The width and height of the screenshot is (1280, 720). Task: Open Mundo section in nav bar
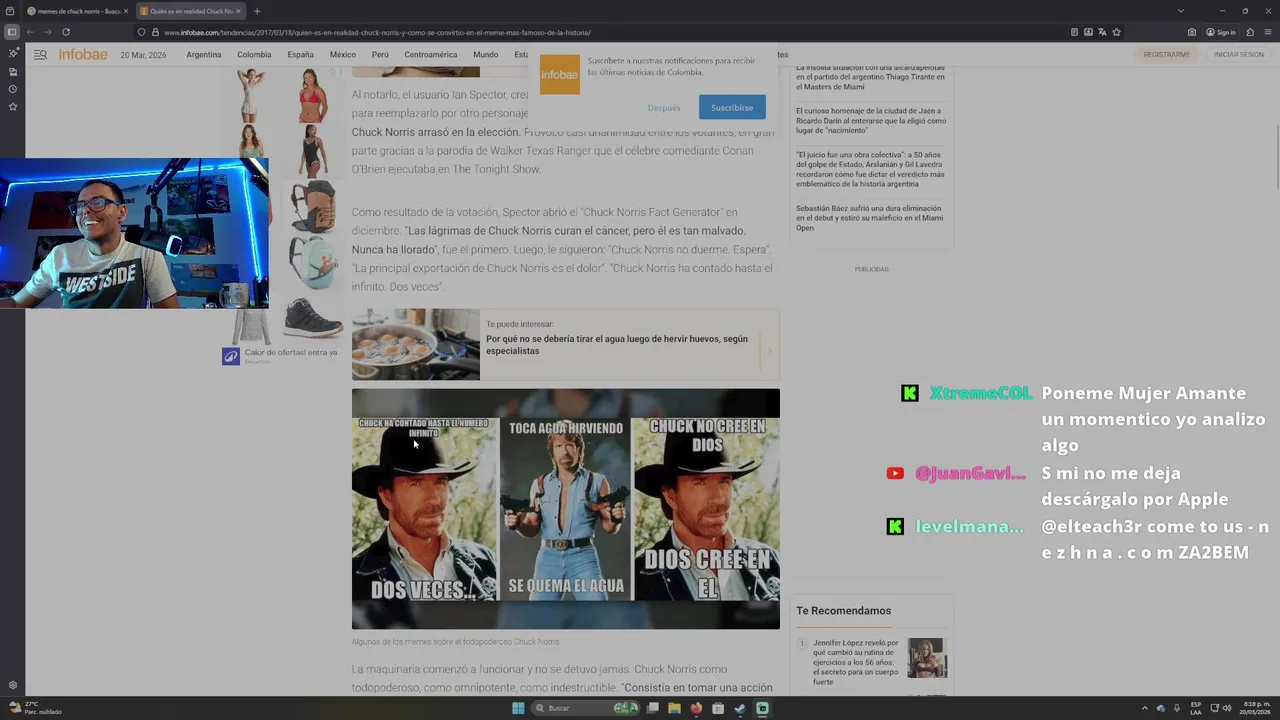[485, 54]
